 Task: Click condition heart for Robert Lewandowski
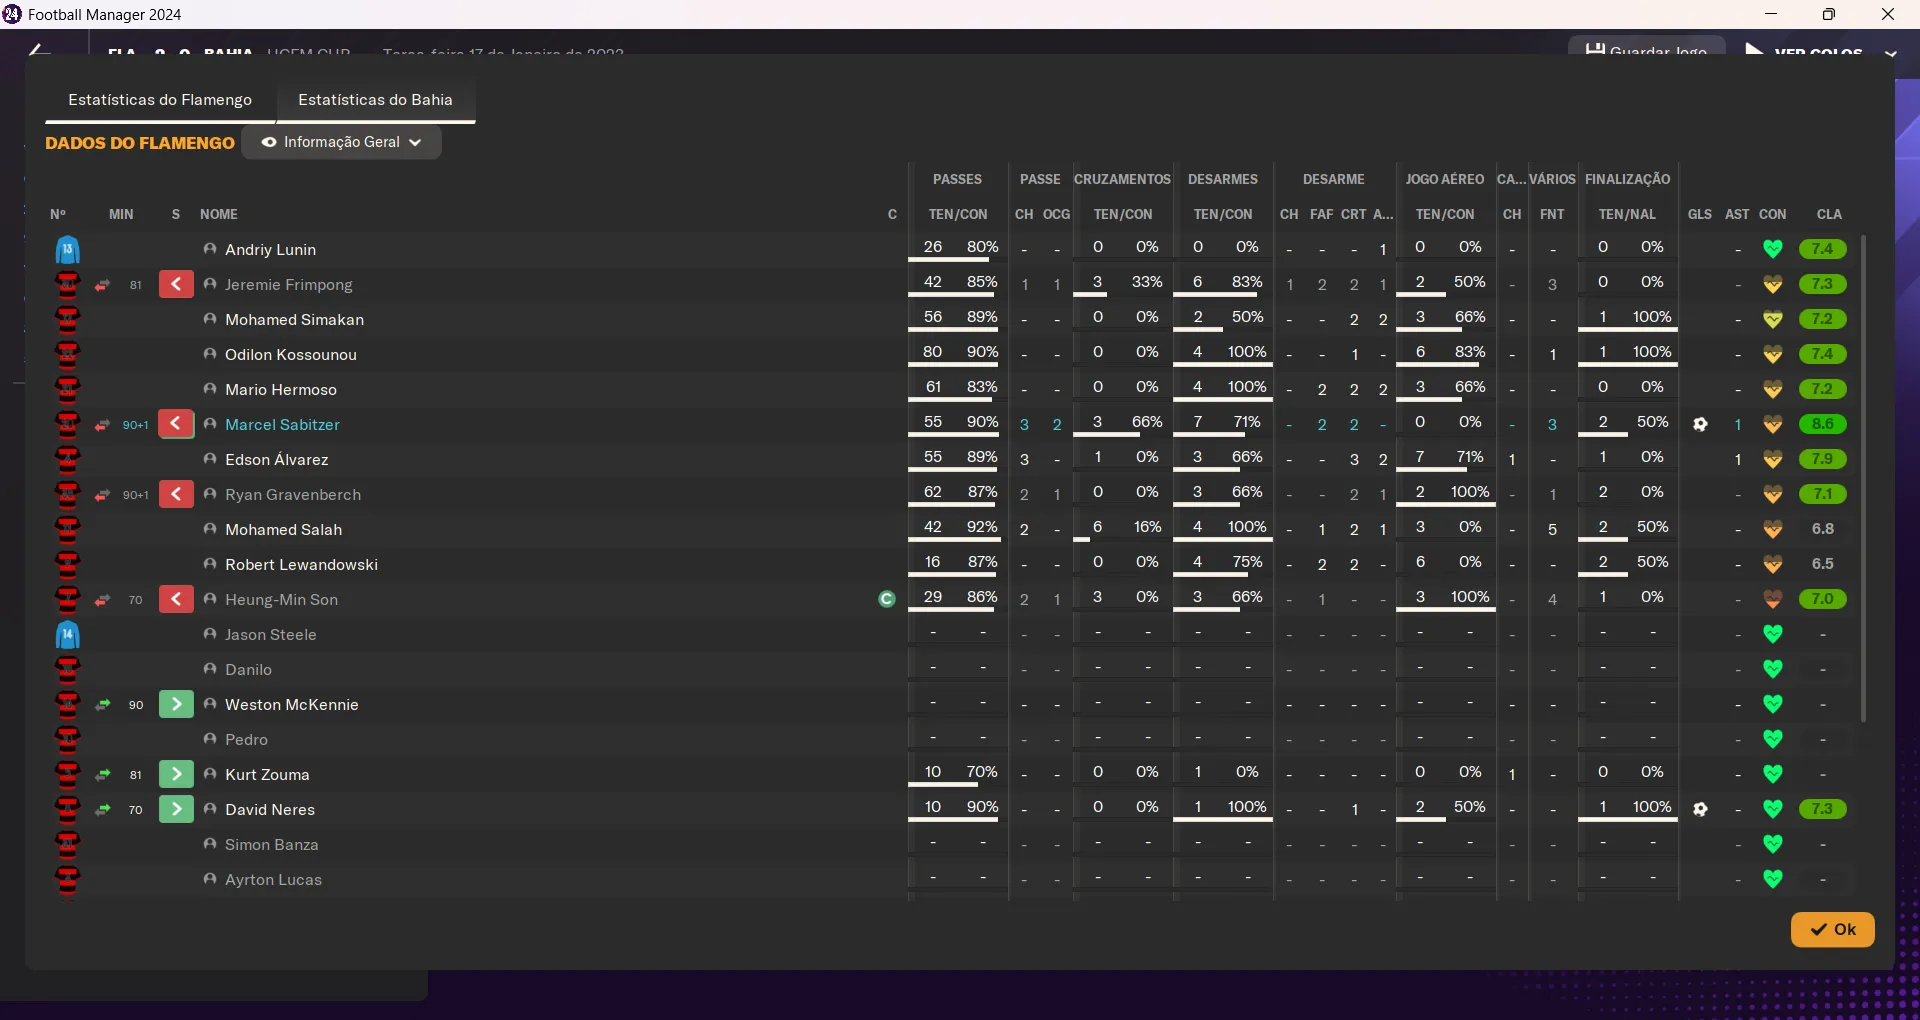click(x=1773, y=564)
